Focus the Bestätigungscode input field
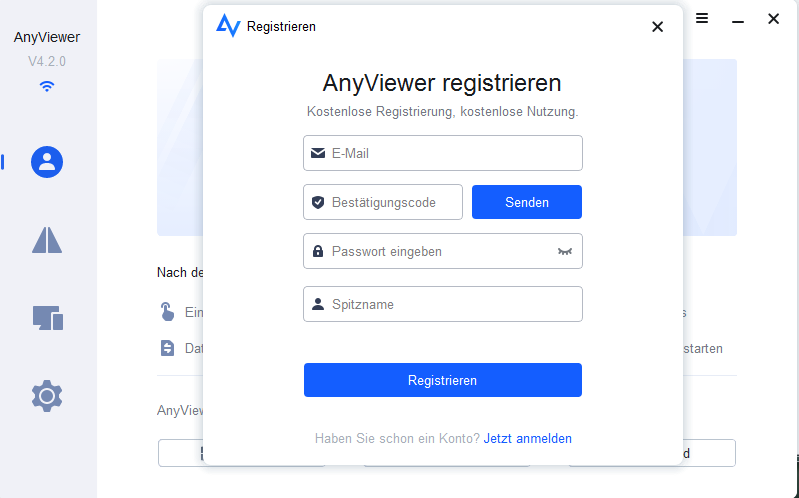Screen dimensions: 799x498 pos(390,202)
